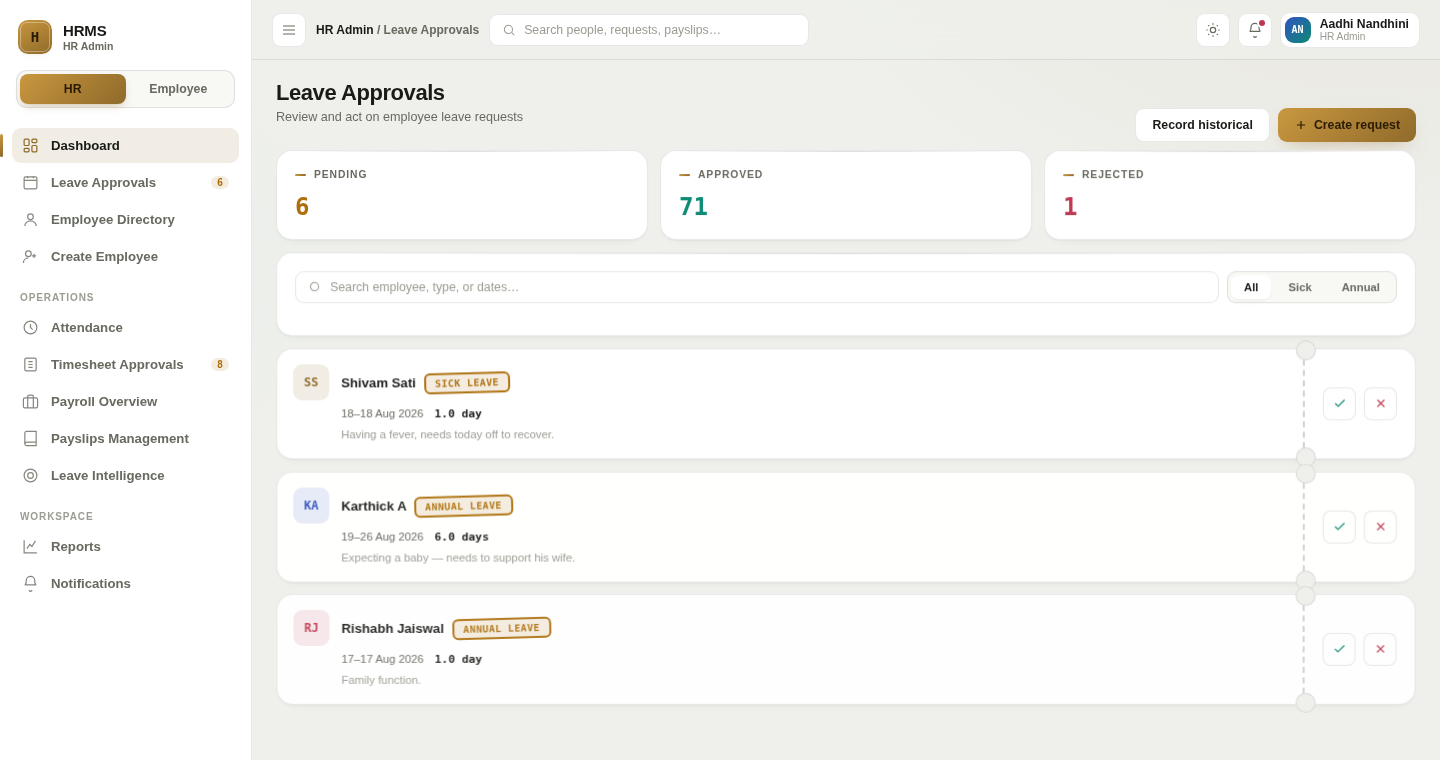
Task: Click the Payroll Overview briefcase icon
Action: (31, 402)
